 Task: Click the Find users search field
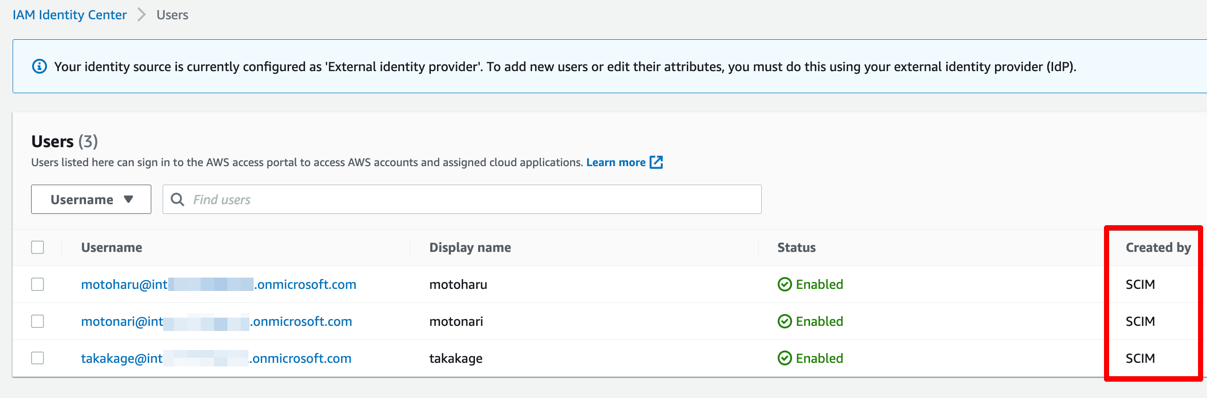462,199
